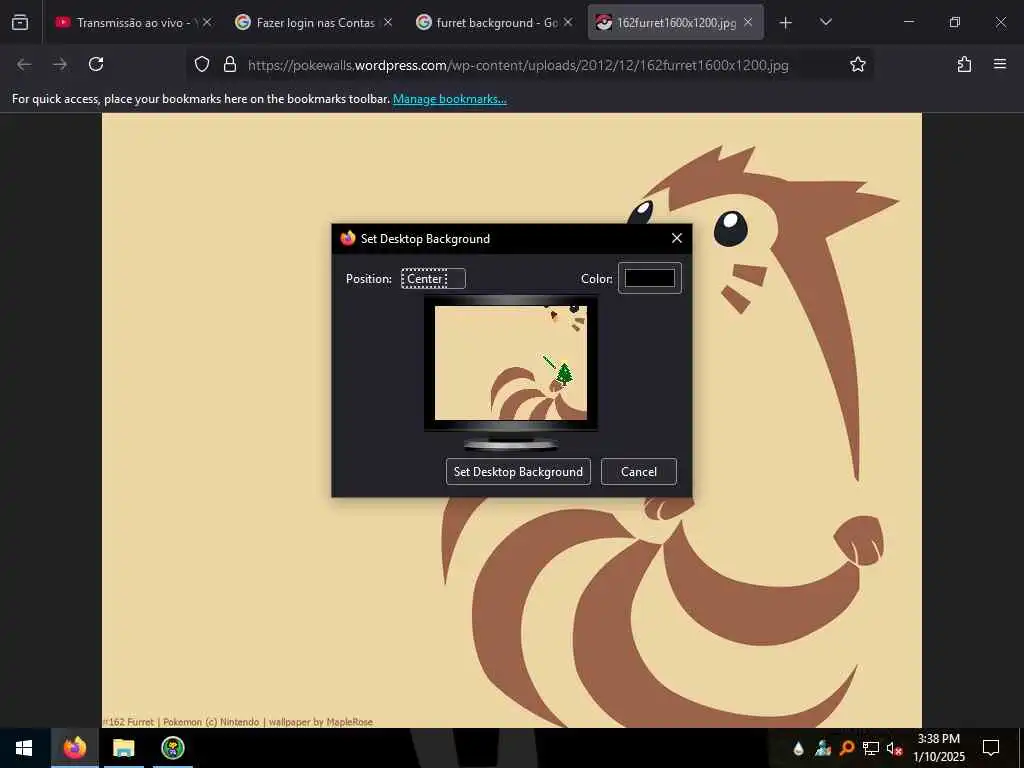The width and height of the screenshot is (1024, 768).
Task: Open a new tab with the plus button
Action: click(786, 23)
